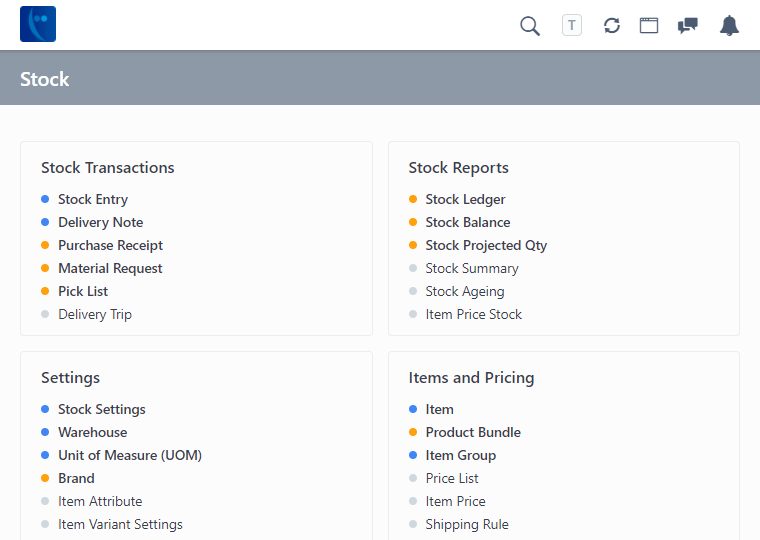Select Product Bundle link
Viewport: 760px width, 540px height.
(473, 432)
